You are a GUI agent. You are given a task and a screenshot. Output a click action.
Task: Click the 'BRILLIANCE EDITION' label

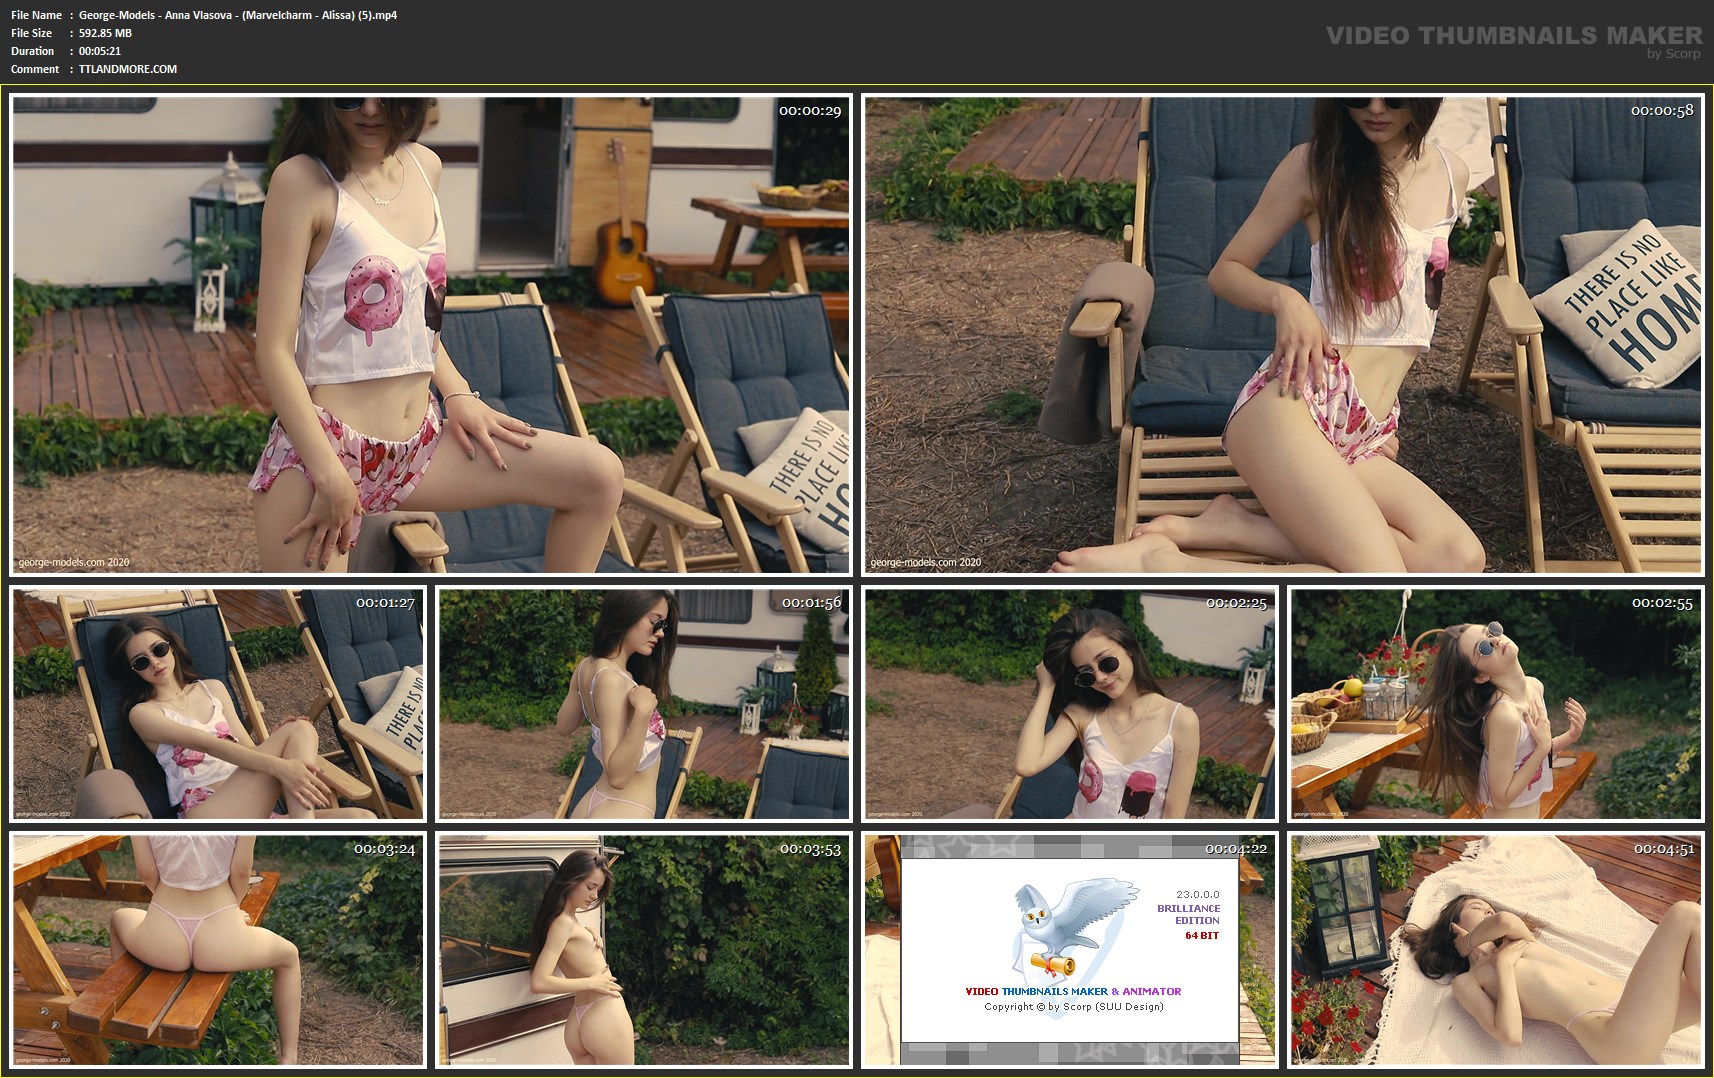point(1188,914)
